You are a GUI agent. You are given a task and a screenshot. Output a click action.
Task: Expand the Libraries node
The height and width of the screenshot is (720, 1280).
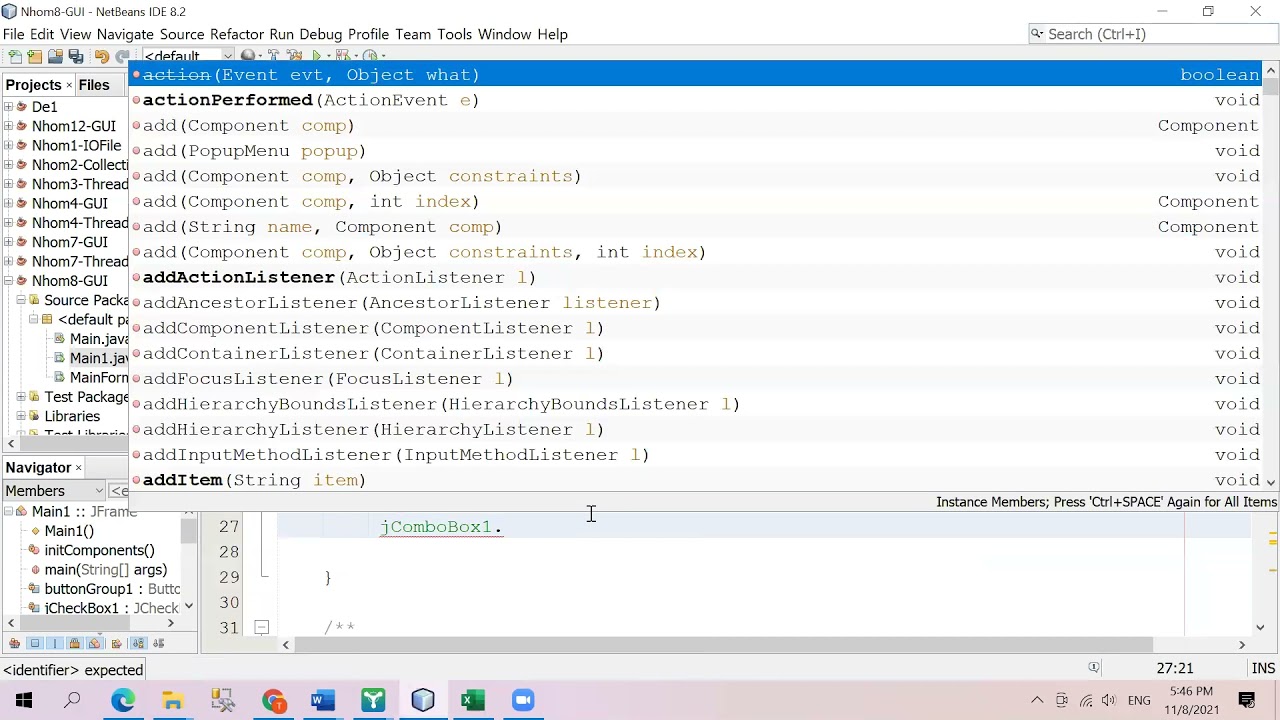pyautogui.click(x=21, y=416)
